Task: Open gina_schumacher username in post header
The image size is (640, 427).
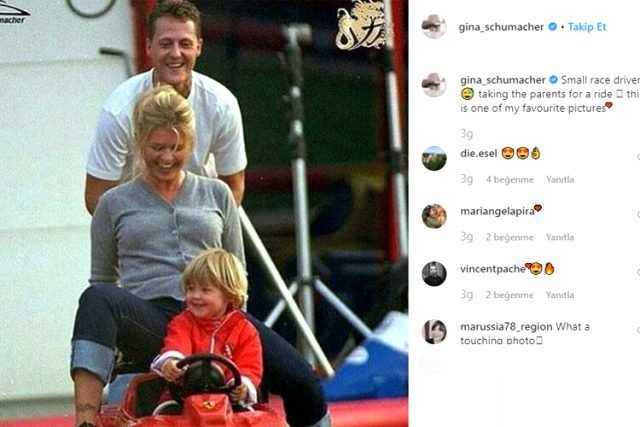Action: (501, 27)
